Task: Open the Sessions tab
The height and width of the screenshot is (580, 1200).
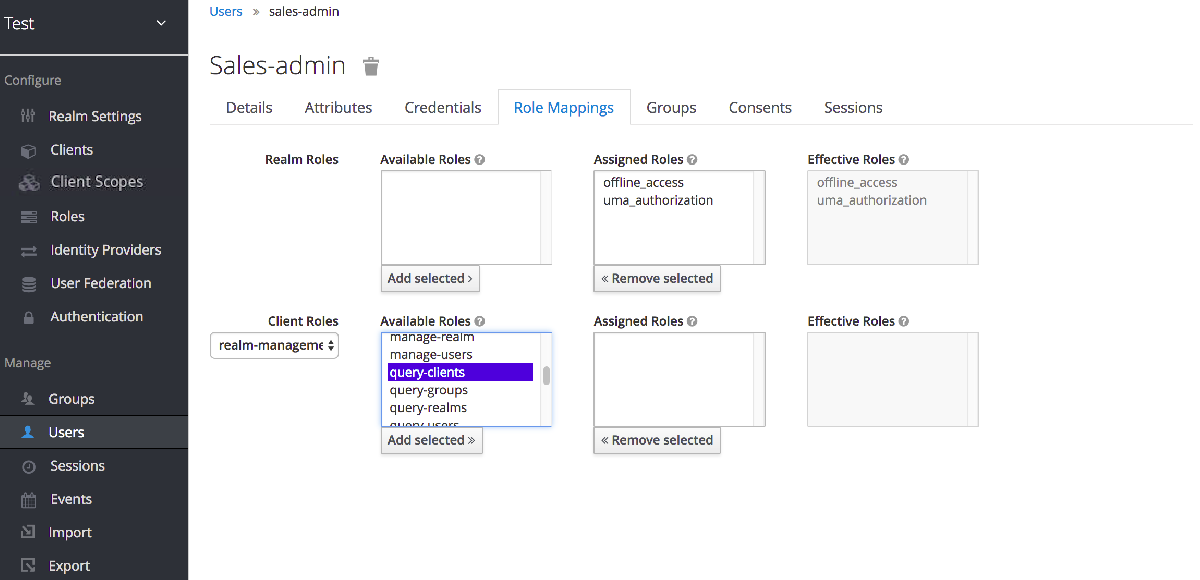Action: coord(853,108)
